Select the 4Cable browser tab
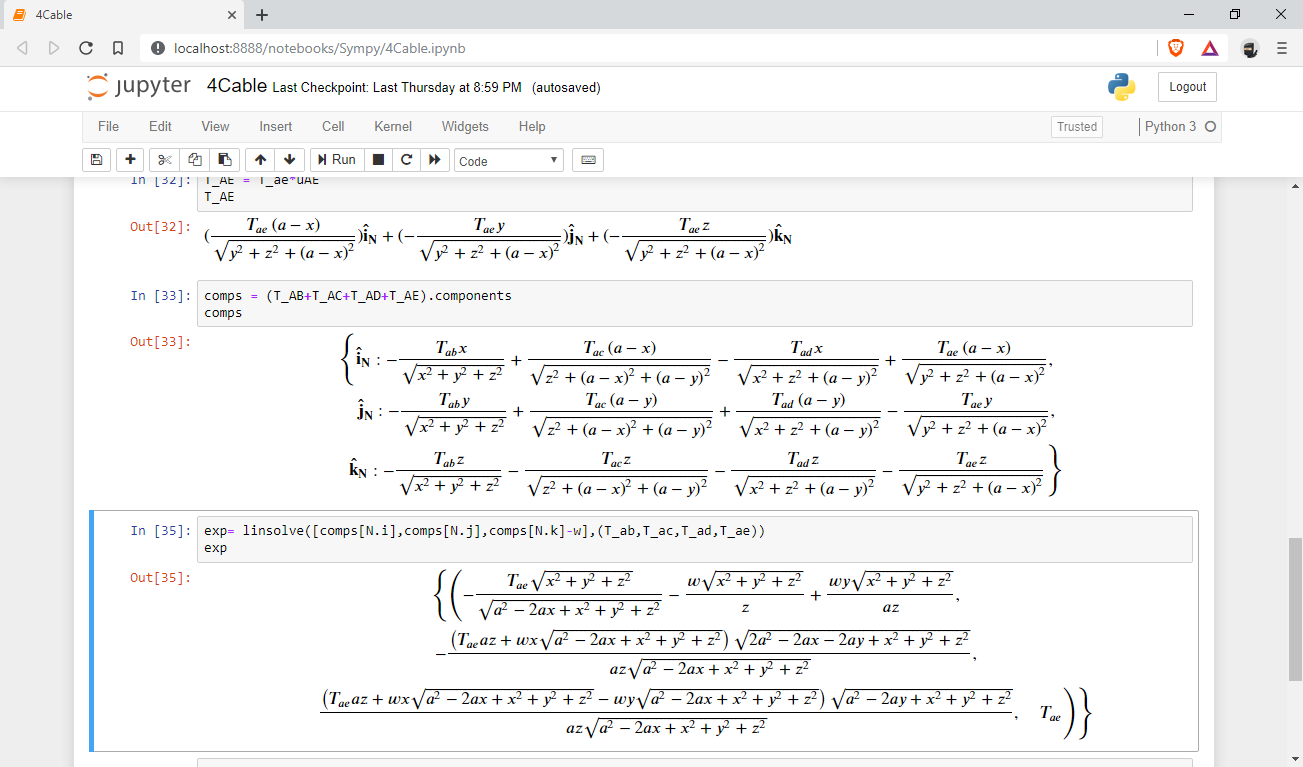This screenshot has height=767, width=1303. [x=122, y=15]
